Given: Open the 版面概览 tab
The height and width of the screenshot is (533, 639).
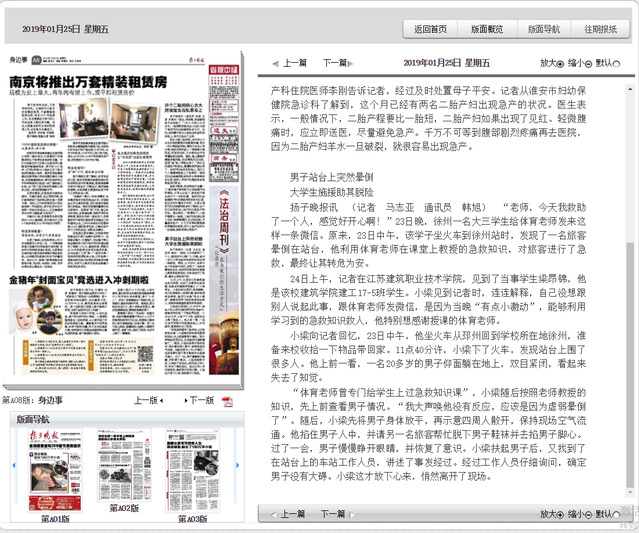Looking at the screenshot, I should point(488,29).
